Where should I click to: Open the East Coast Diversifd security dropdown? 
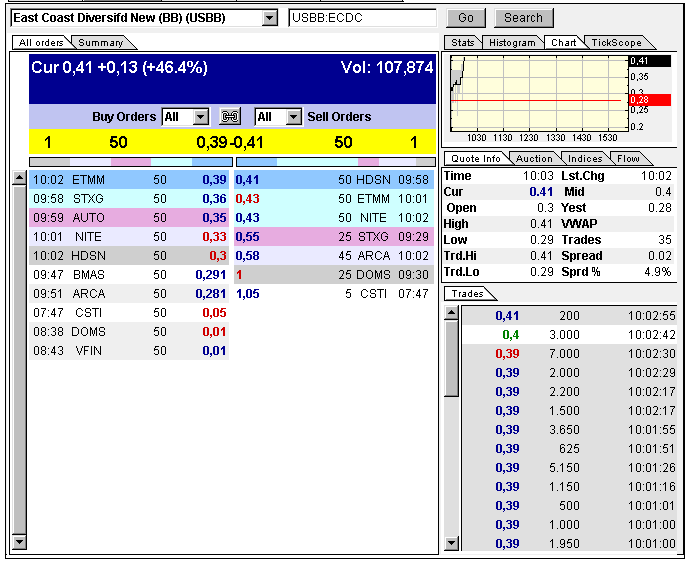point(269,18)
